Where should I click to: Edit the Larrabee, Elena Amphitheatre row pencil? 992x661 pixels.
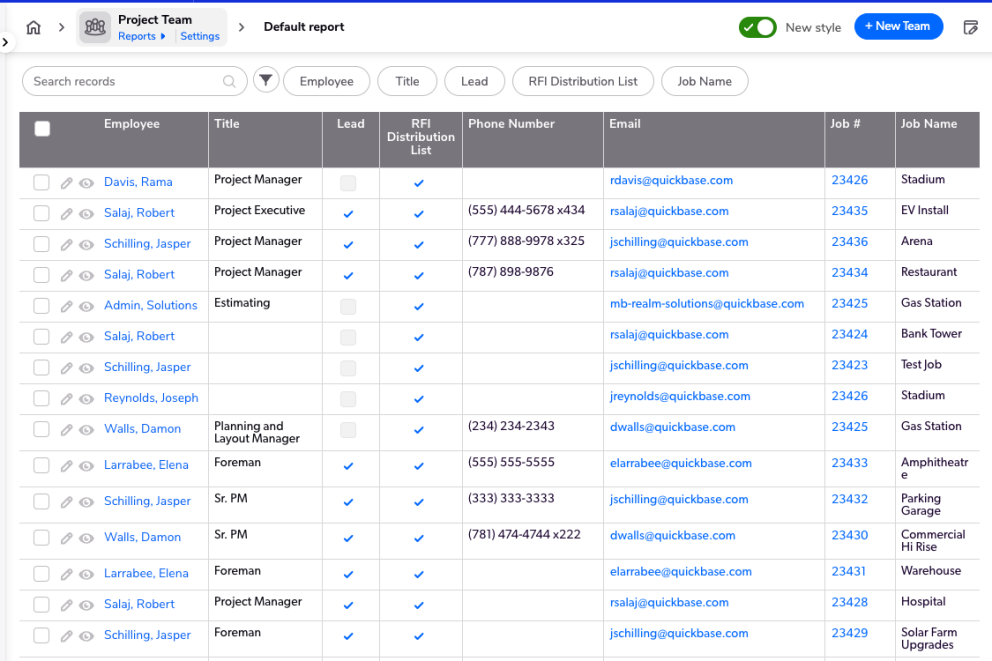67,466
